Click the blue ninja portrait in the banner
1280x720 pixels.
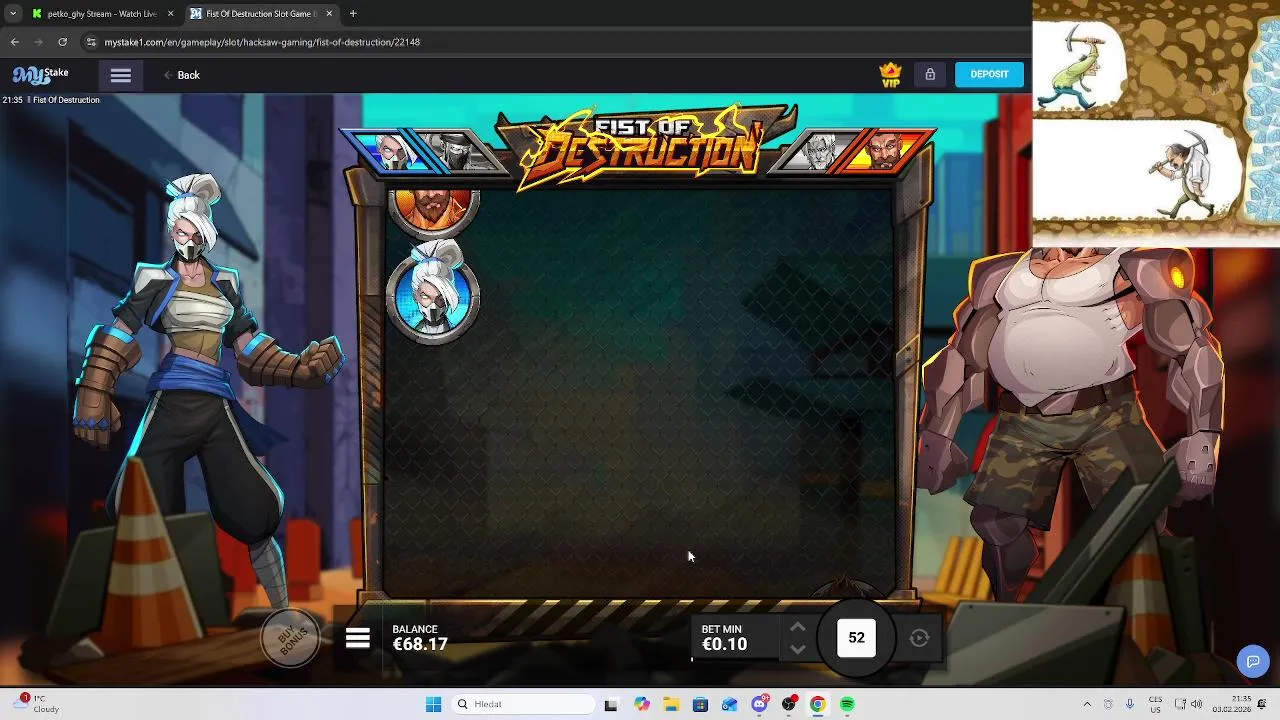pyautogui.click(x=393, y=152)
